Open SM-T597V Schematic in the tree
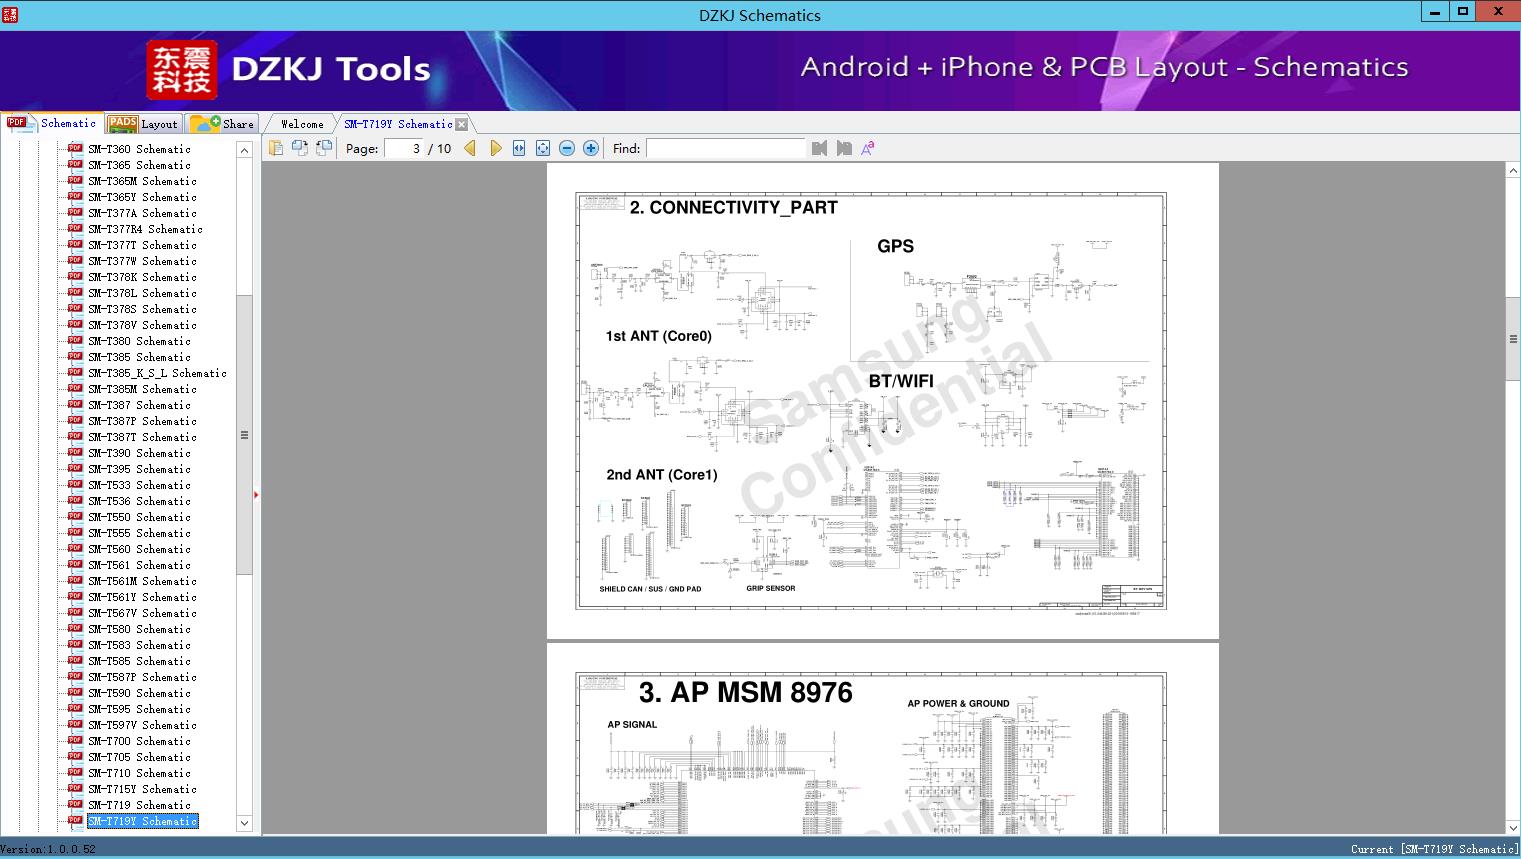1521x859 pixels. (x=142, y=725)
